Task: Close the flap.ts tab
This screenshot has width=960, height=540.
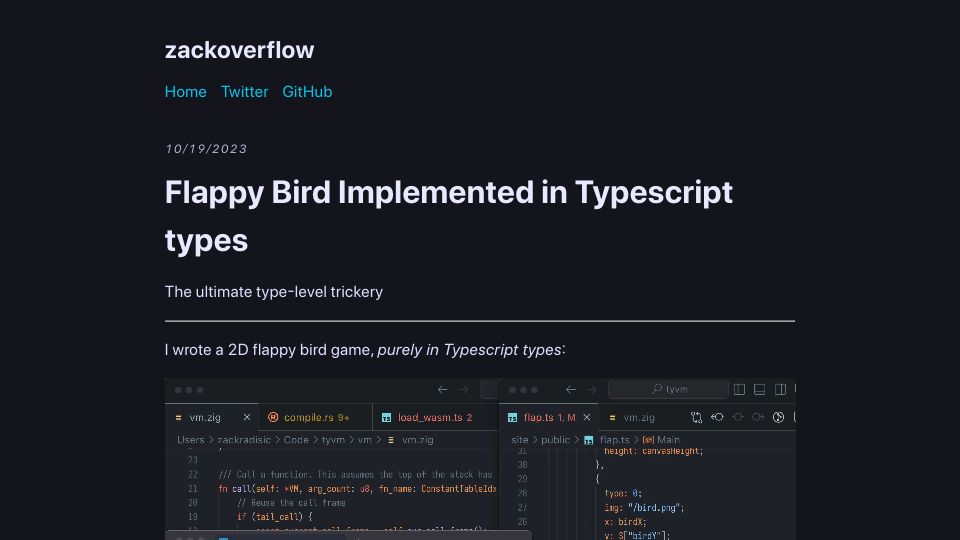Action: 587,418
